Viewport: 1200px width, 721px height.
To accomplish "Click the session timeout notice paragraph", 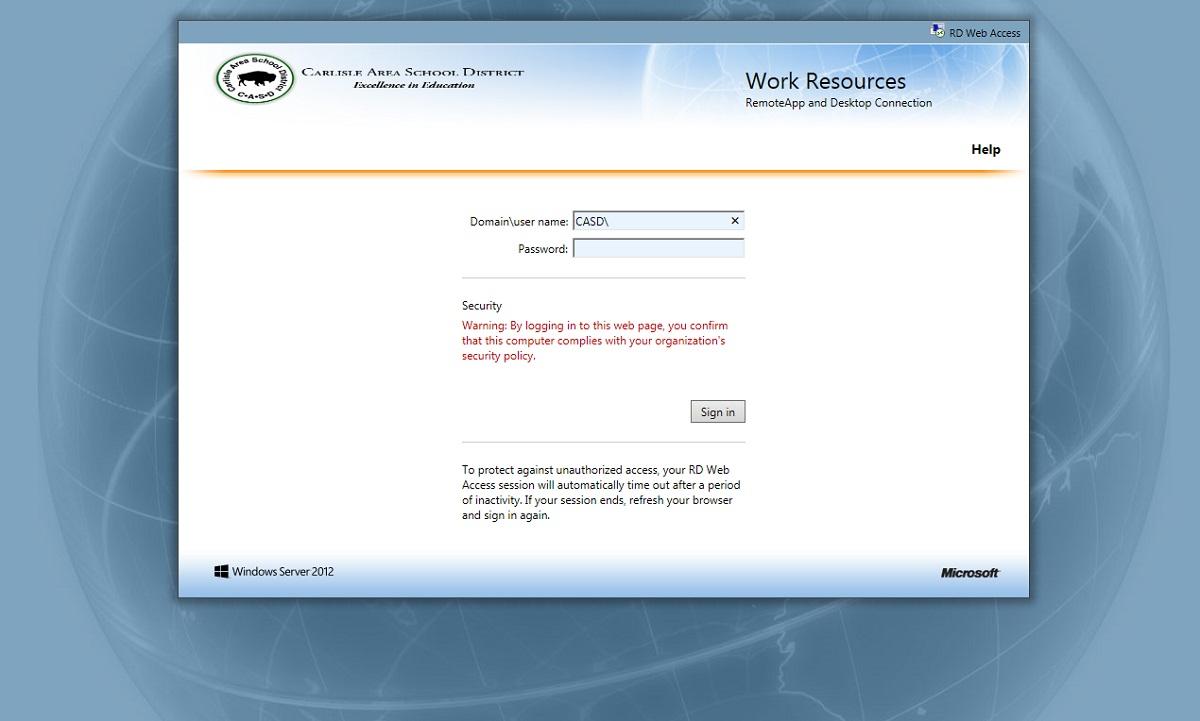I will 600,493.
